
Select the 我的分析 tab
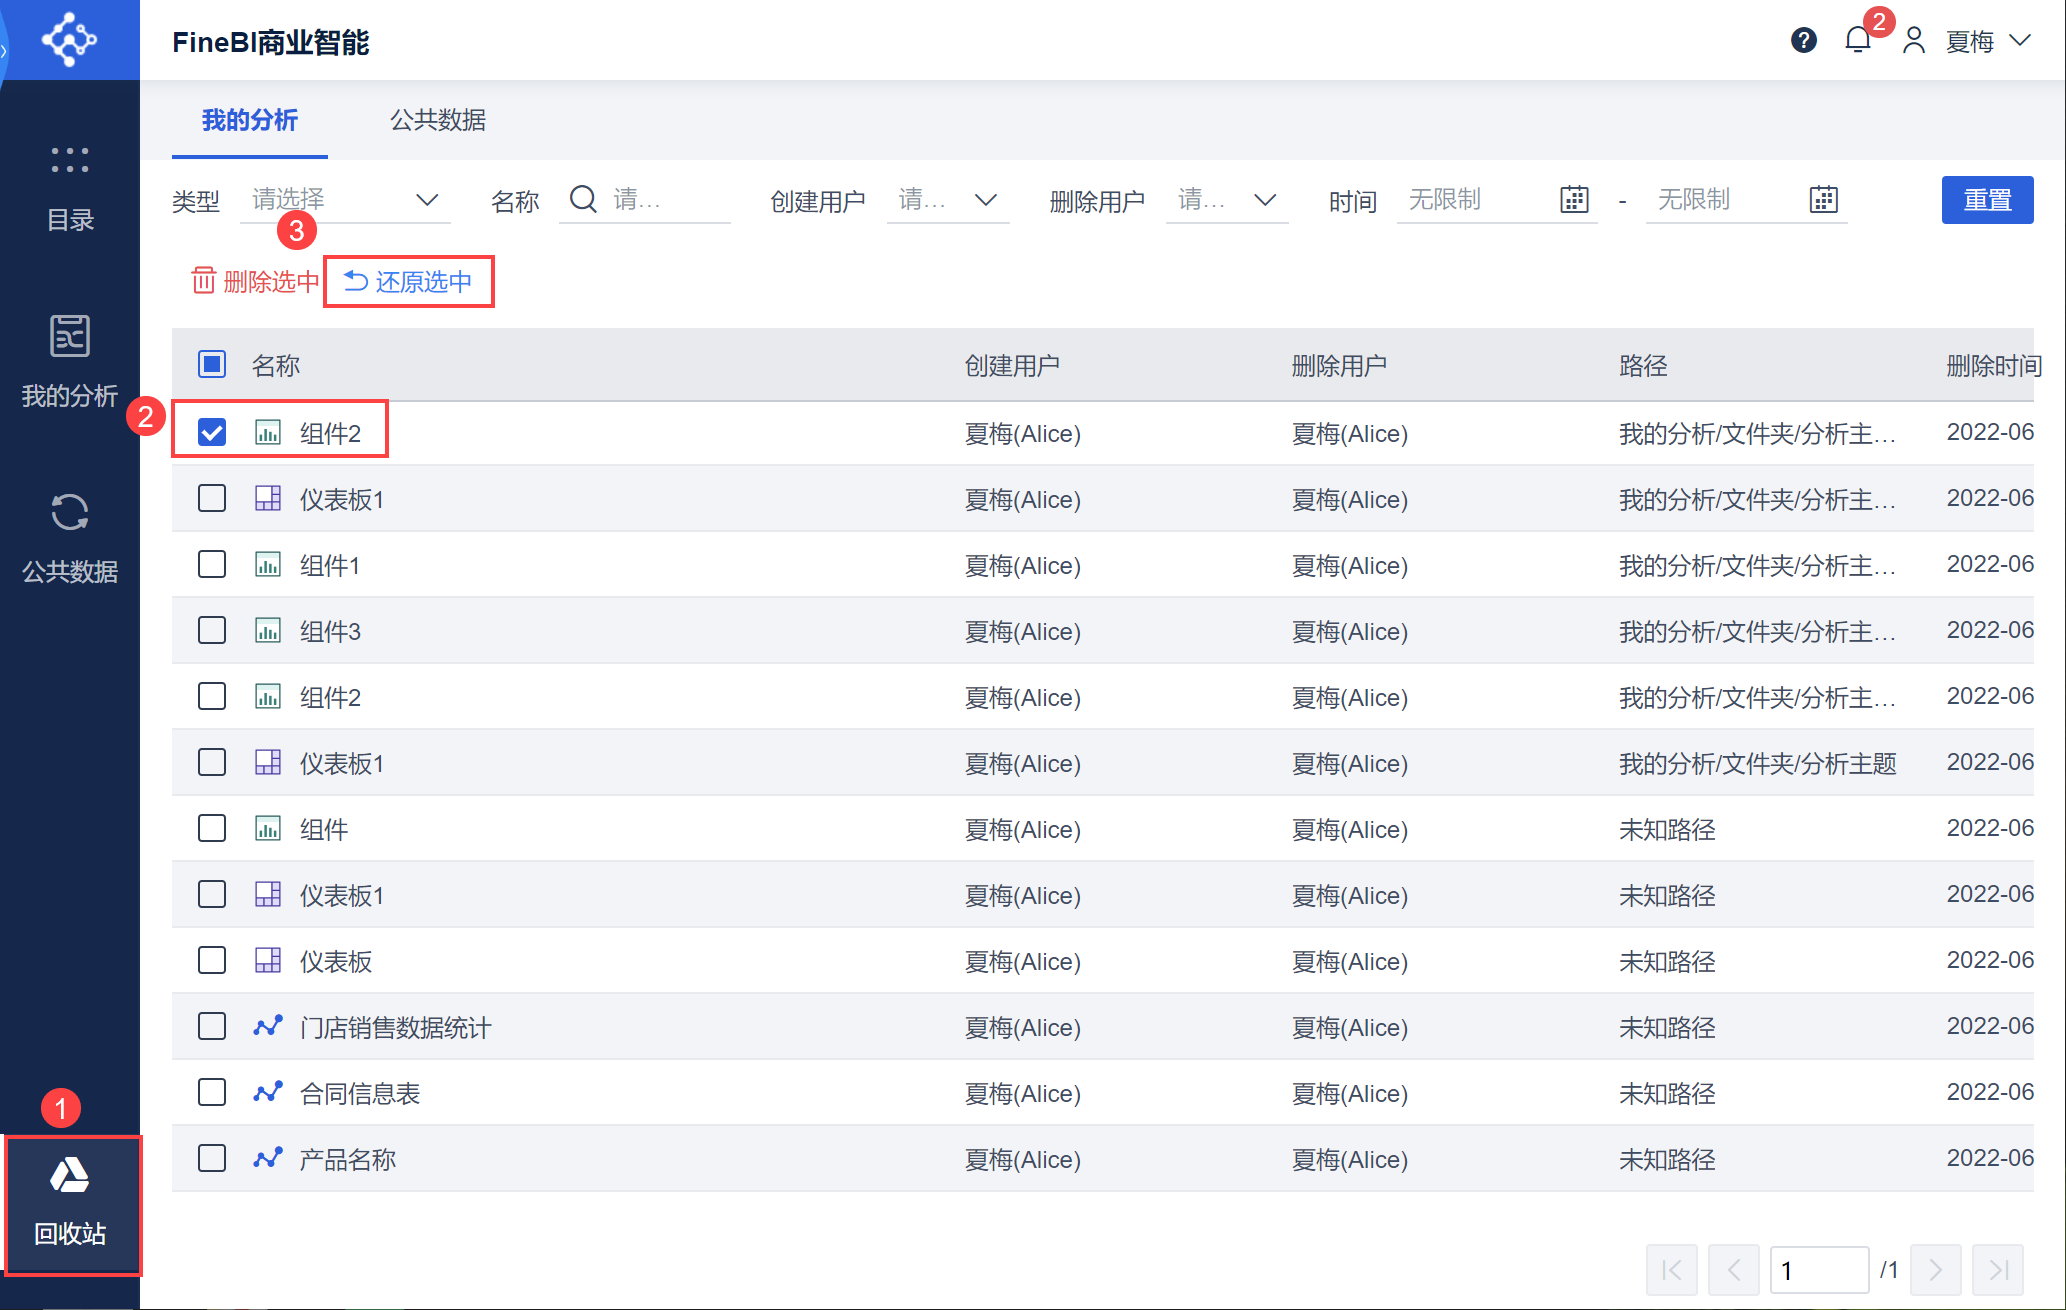(x=249, y=120)
